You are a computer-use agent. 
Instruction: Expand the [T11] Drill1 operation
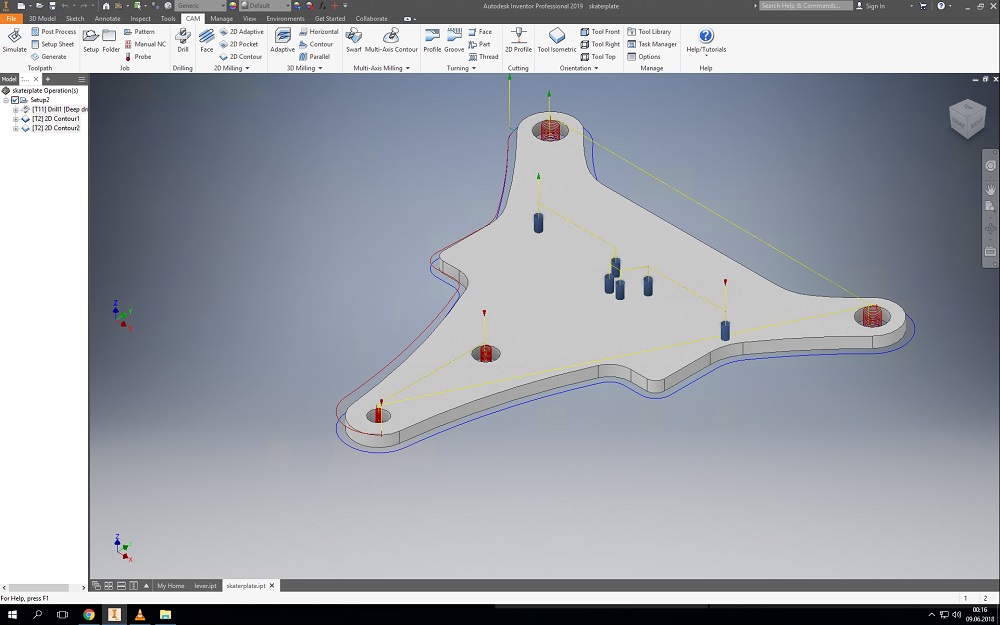[16, 110]
